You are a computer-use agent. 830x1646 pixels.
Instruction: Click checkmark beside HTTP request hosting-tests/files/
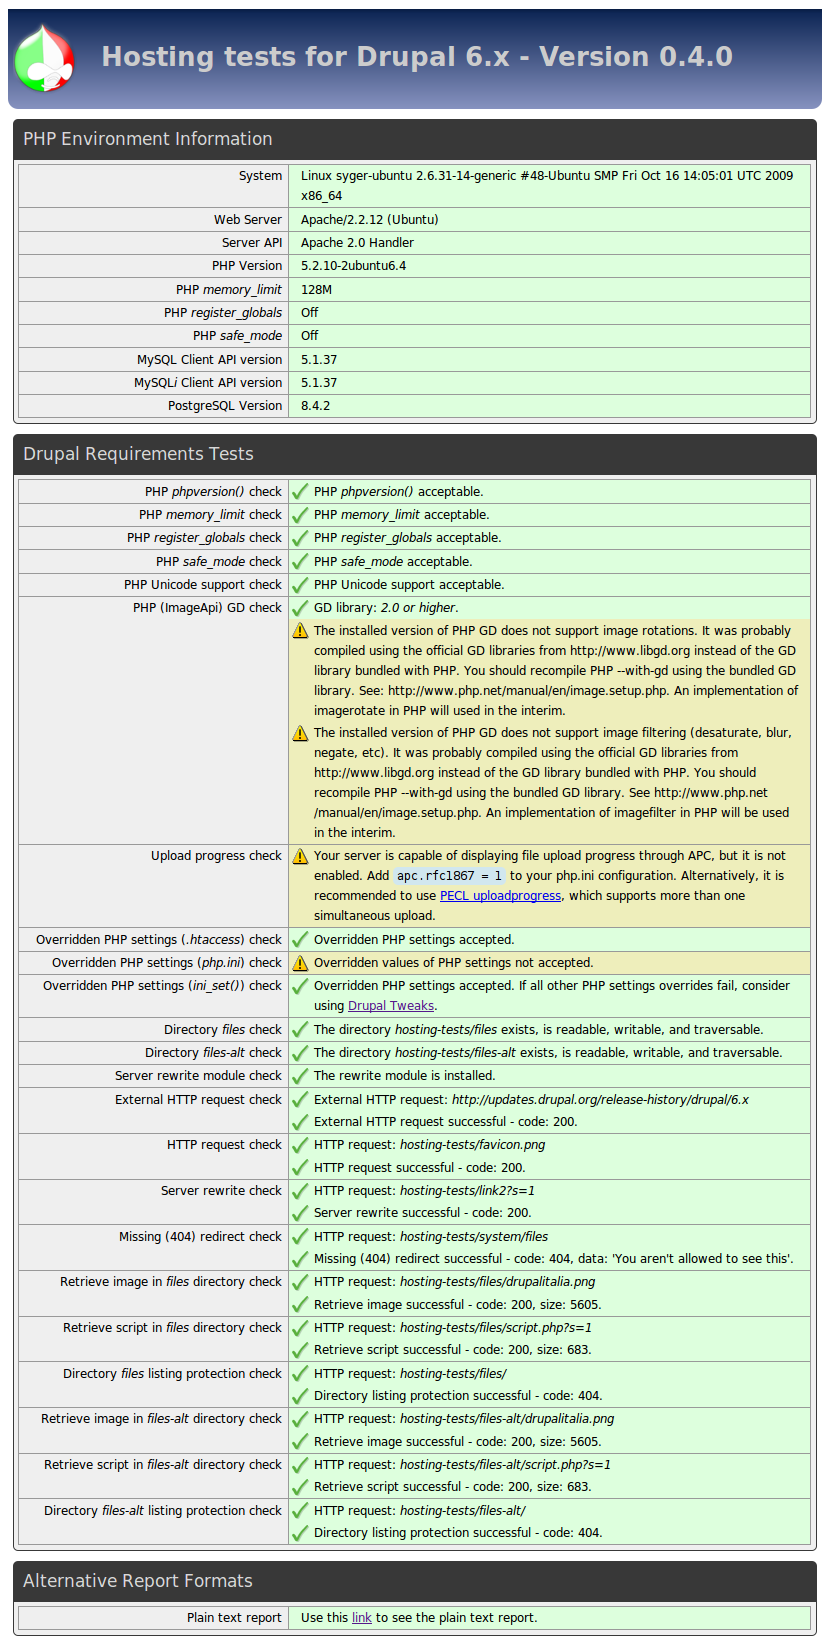(x=300, y=1374)
